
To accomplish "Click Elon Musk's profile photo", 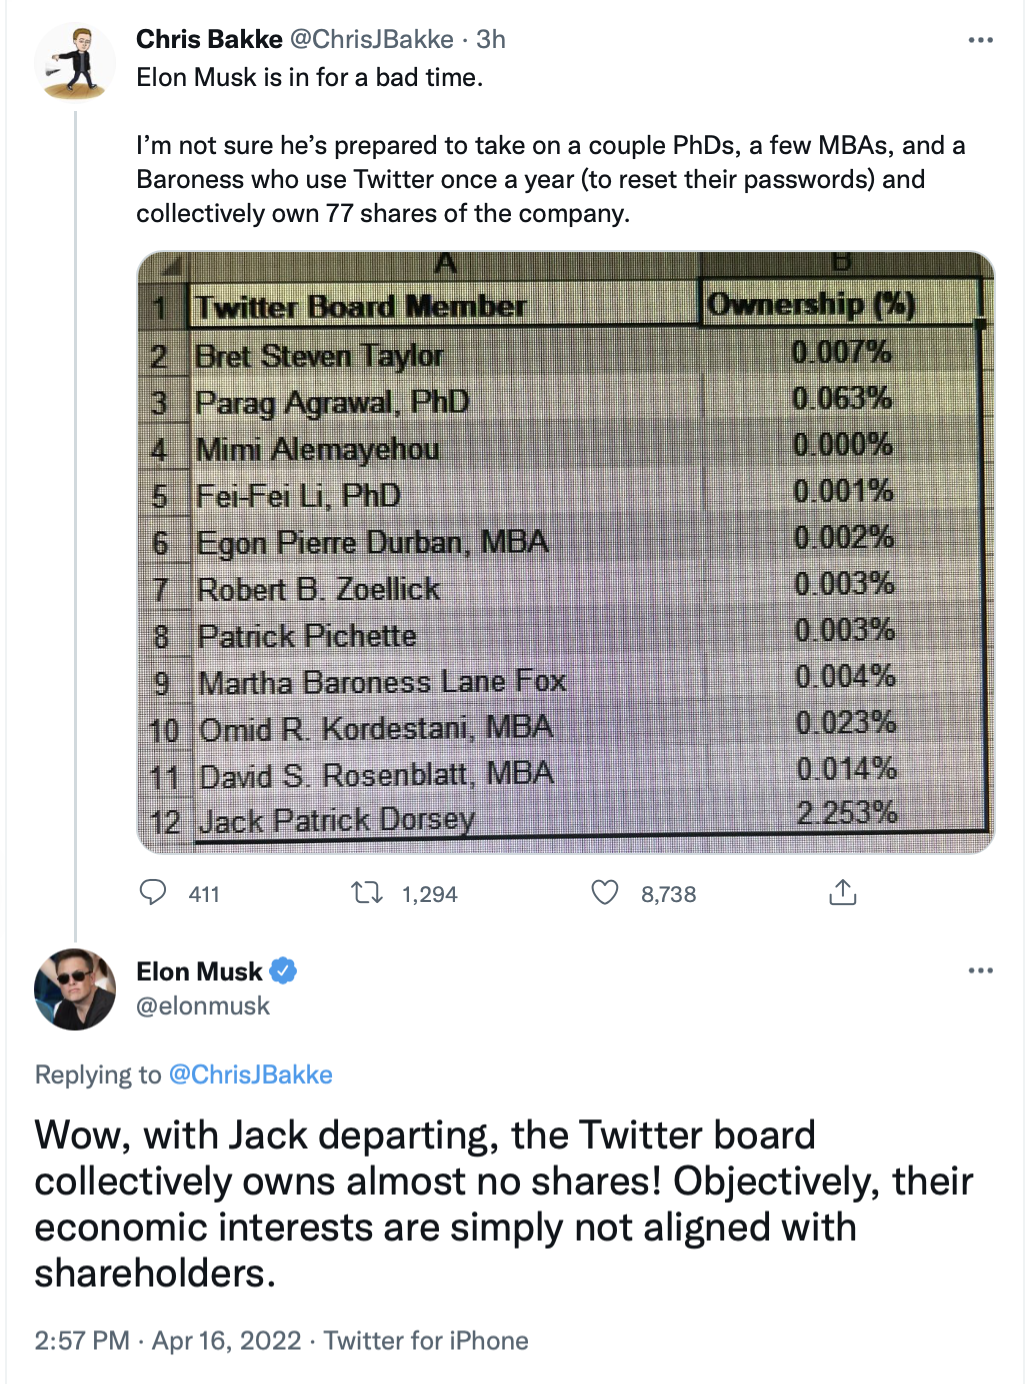I will (x=75, y=989).
